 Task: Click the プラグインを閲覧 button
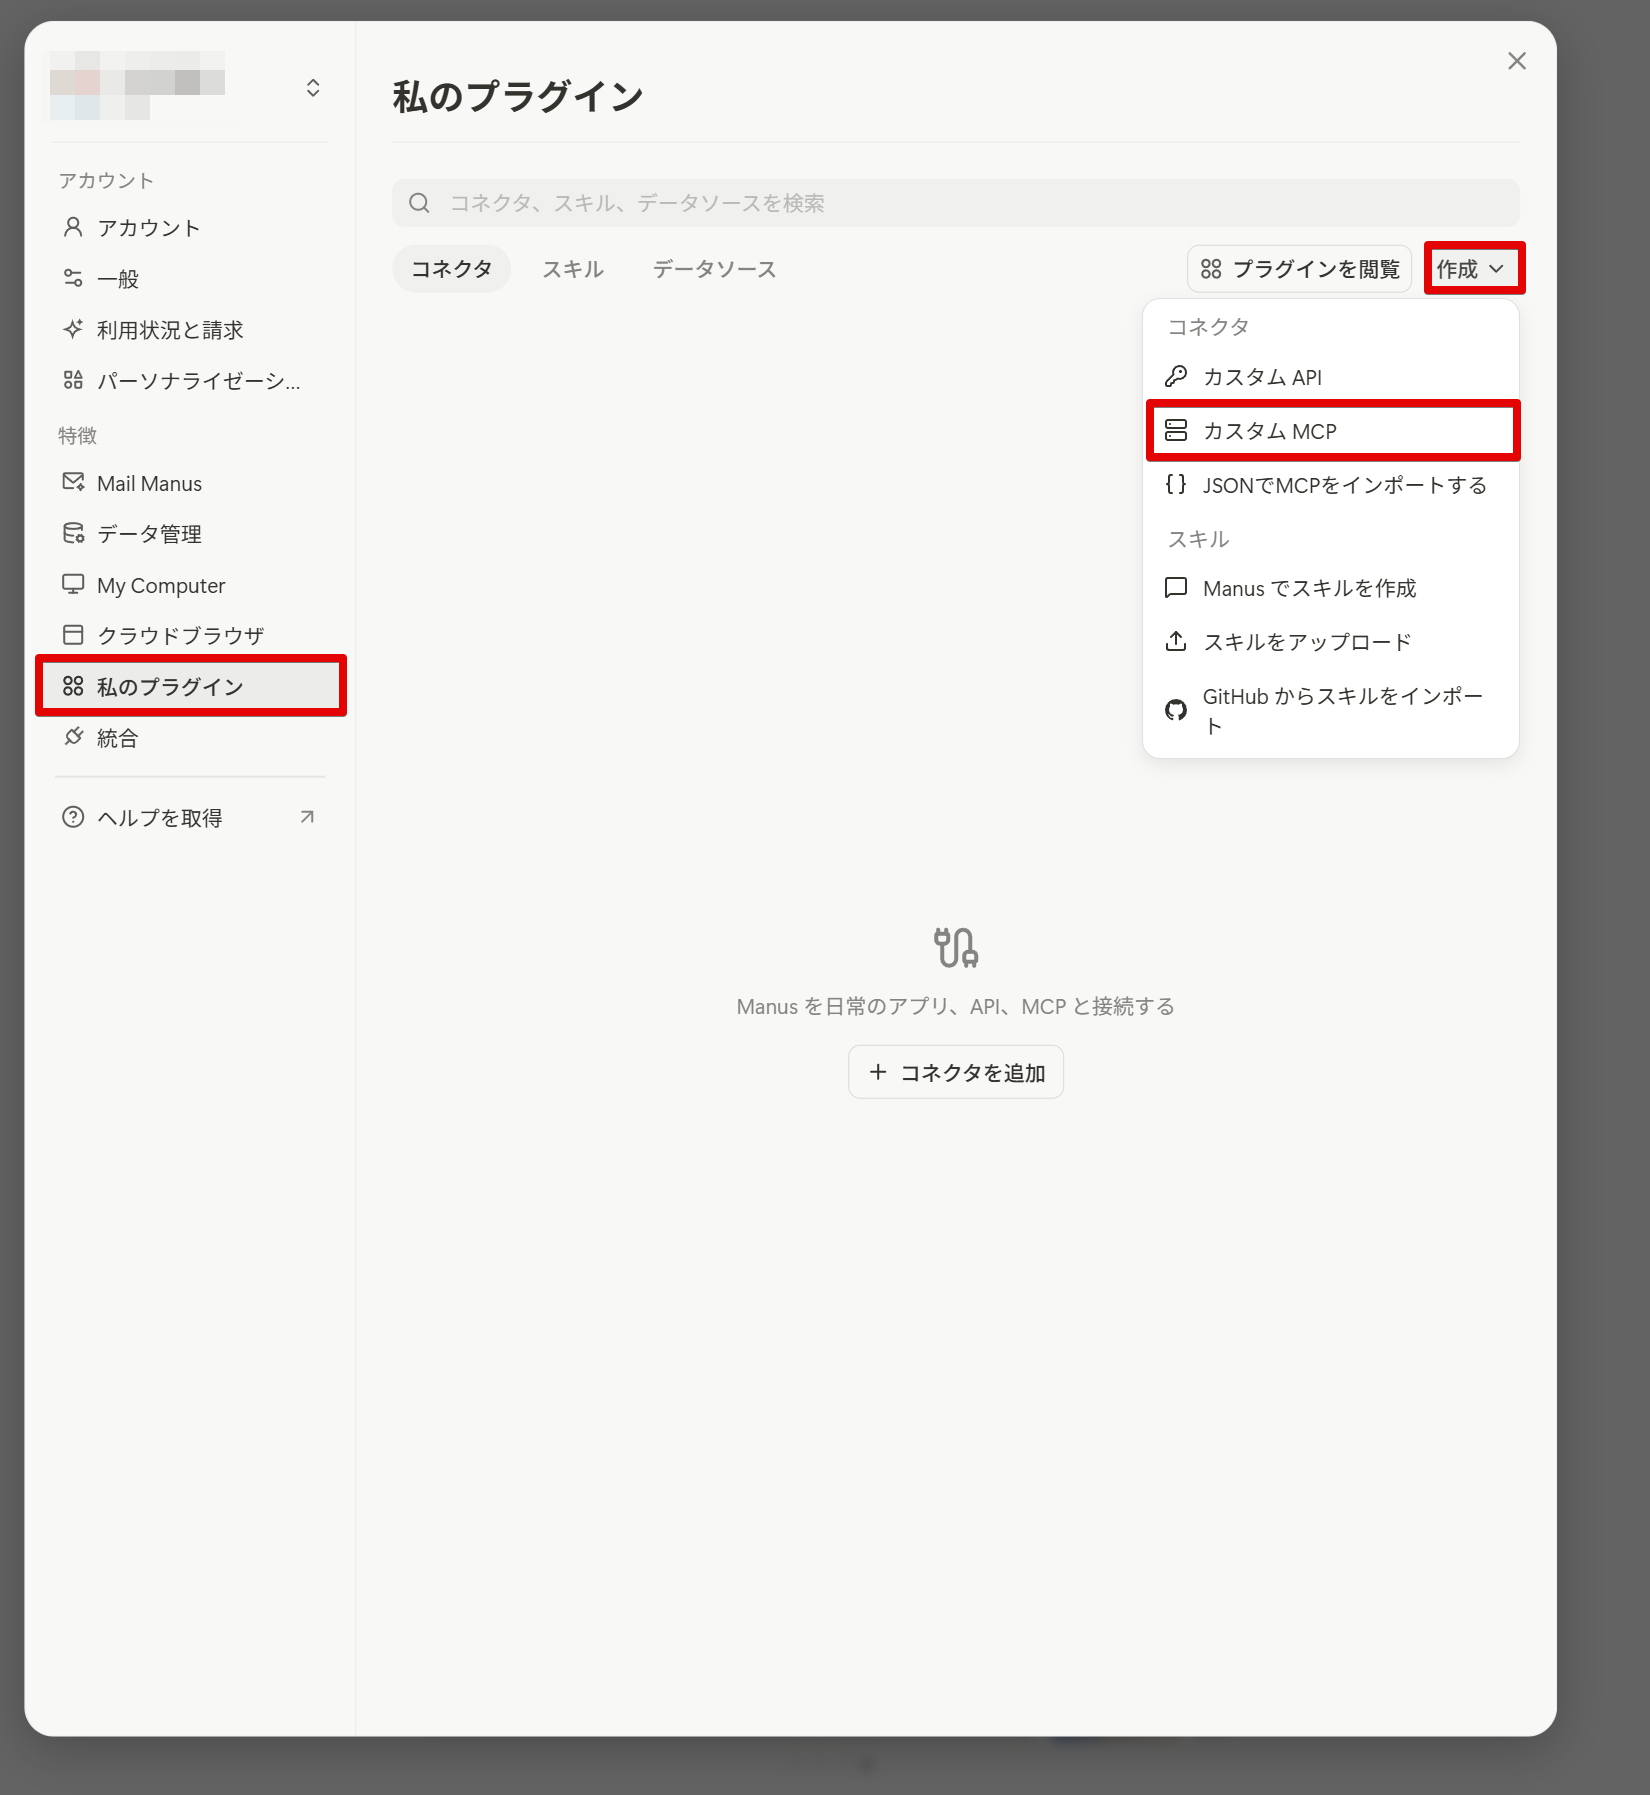pos(1300,269)
